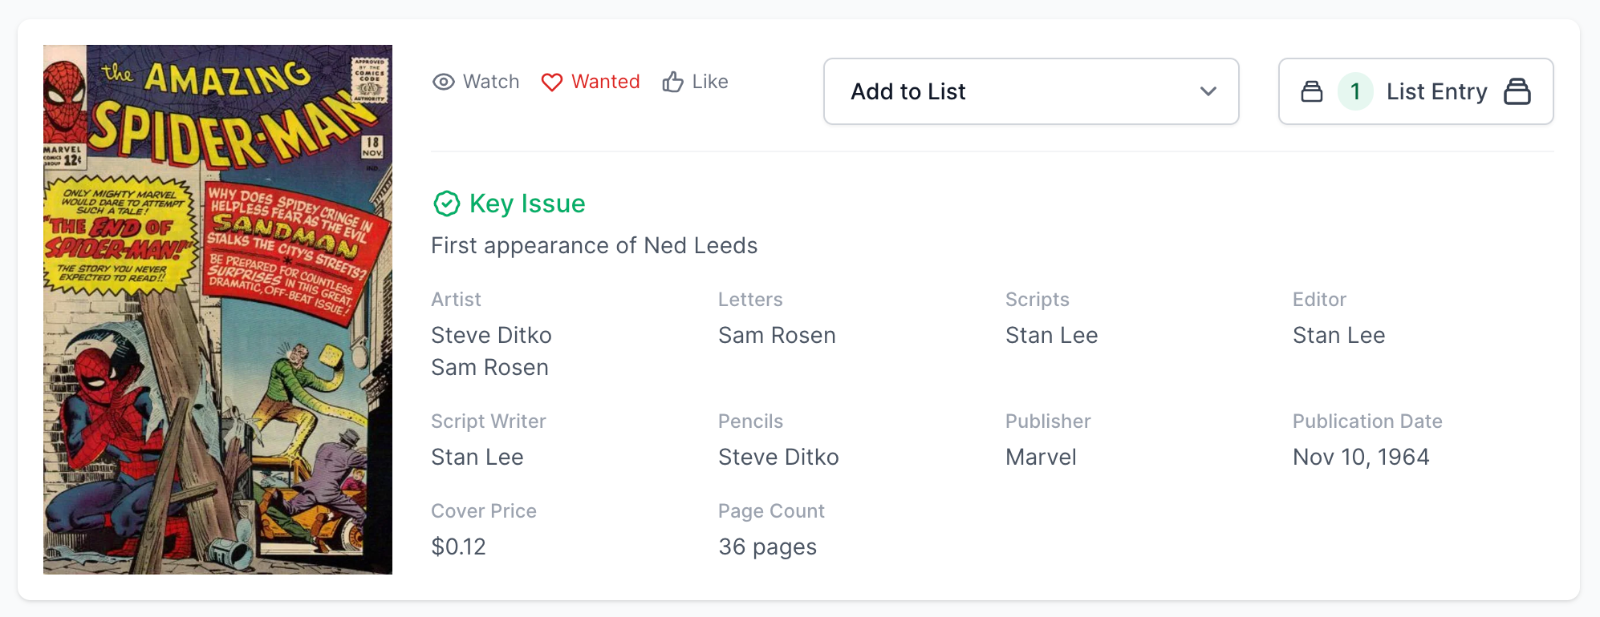Image resolution: width=1600 pixels, height=617 pixels.
Task: Toggle the Watch label for this comic
Action: 491,82
